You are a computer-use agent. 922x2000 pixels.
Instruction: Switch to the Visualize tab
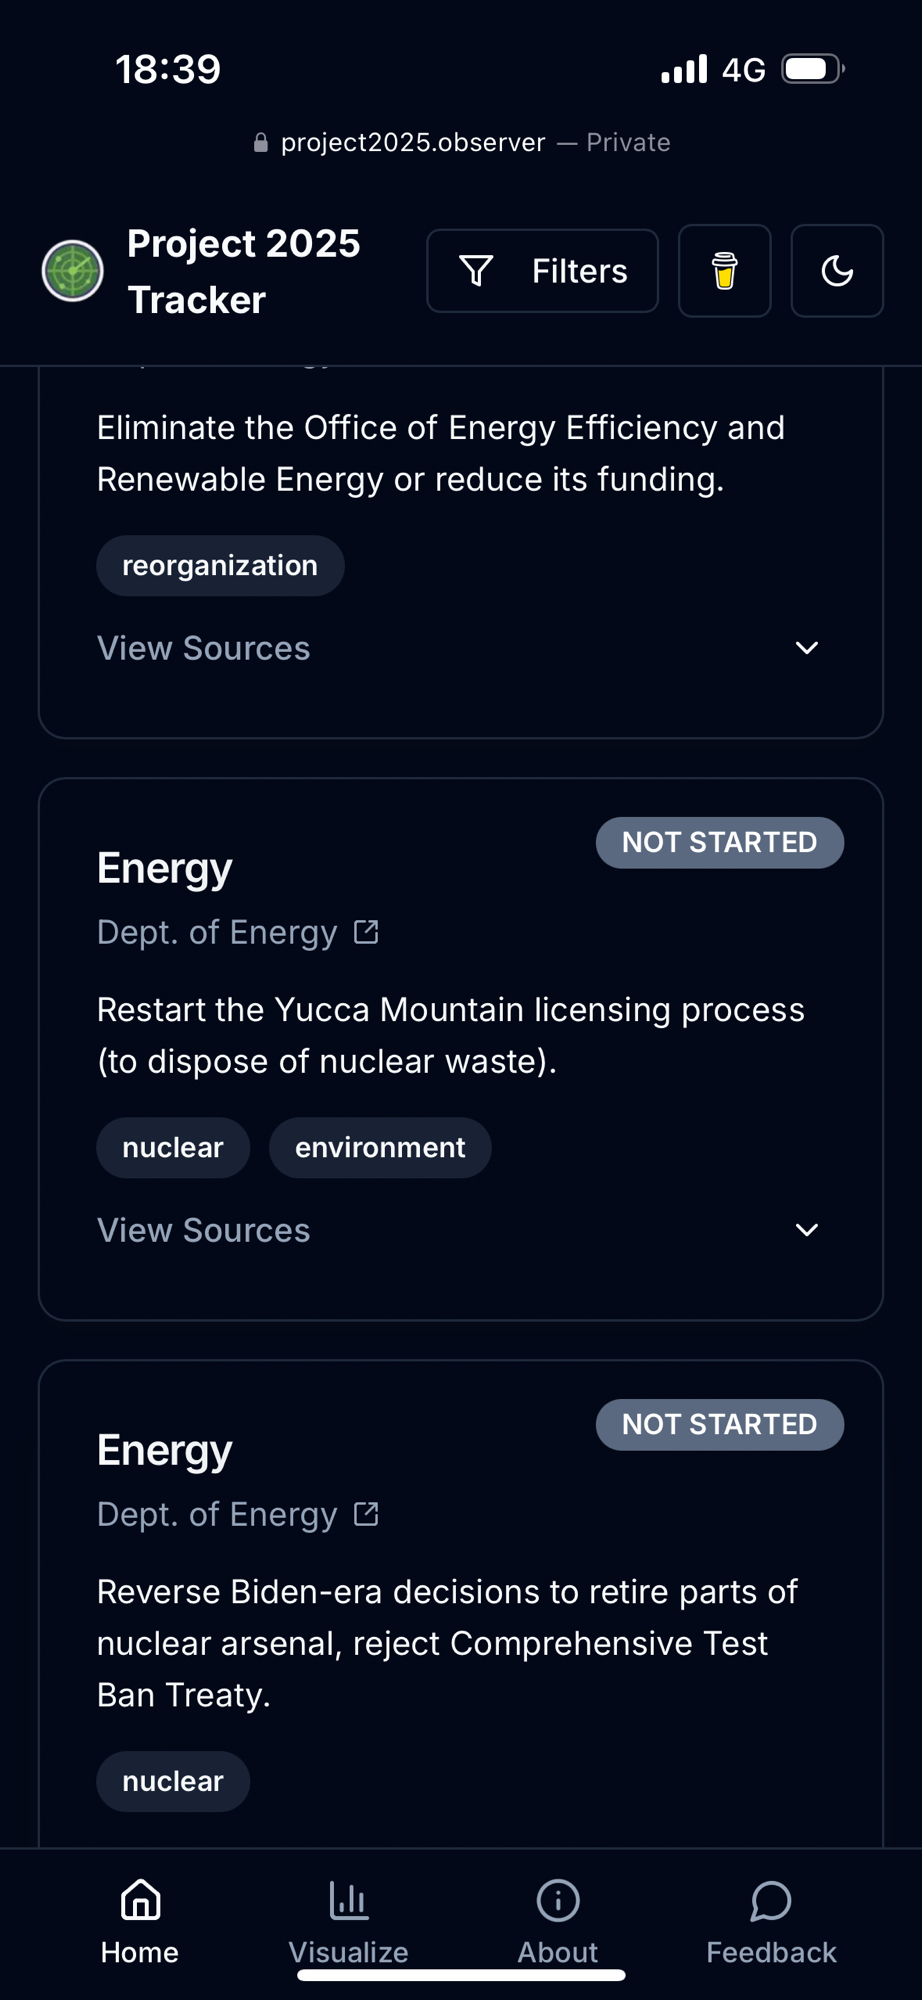coord(348,1922)
